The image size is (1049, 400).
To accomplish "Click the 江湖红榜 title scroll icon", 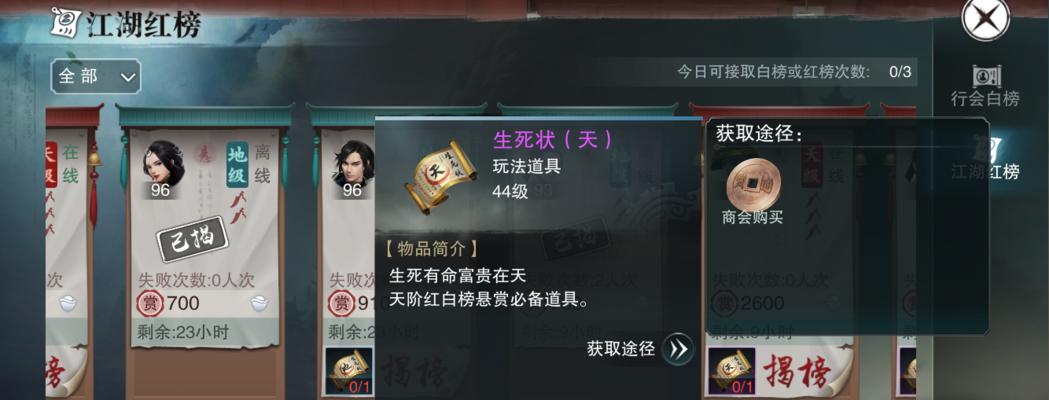I will click(x=65, y=24).
